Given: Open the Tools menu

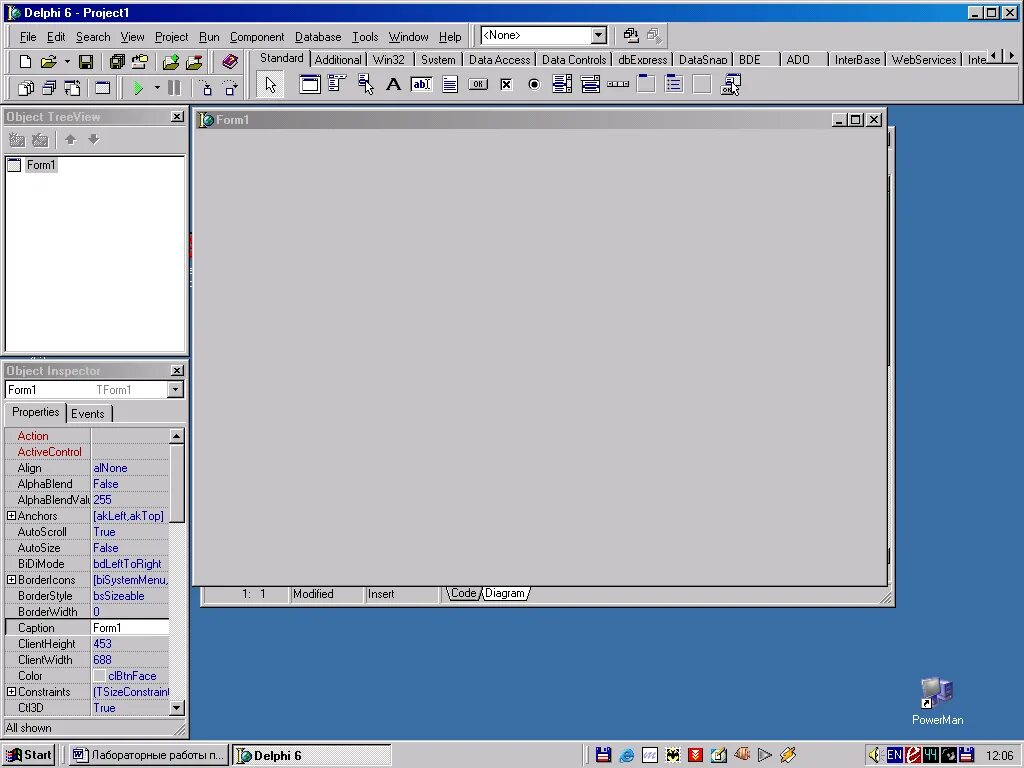Looking at the screenshot, I should 365,37.
